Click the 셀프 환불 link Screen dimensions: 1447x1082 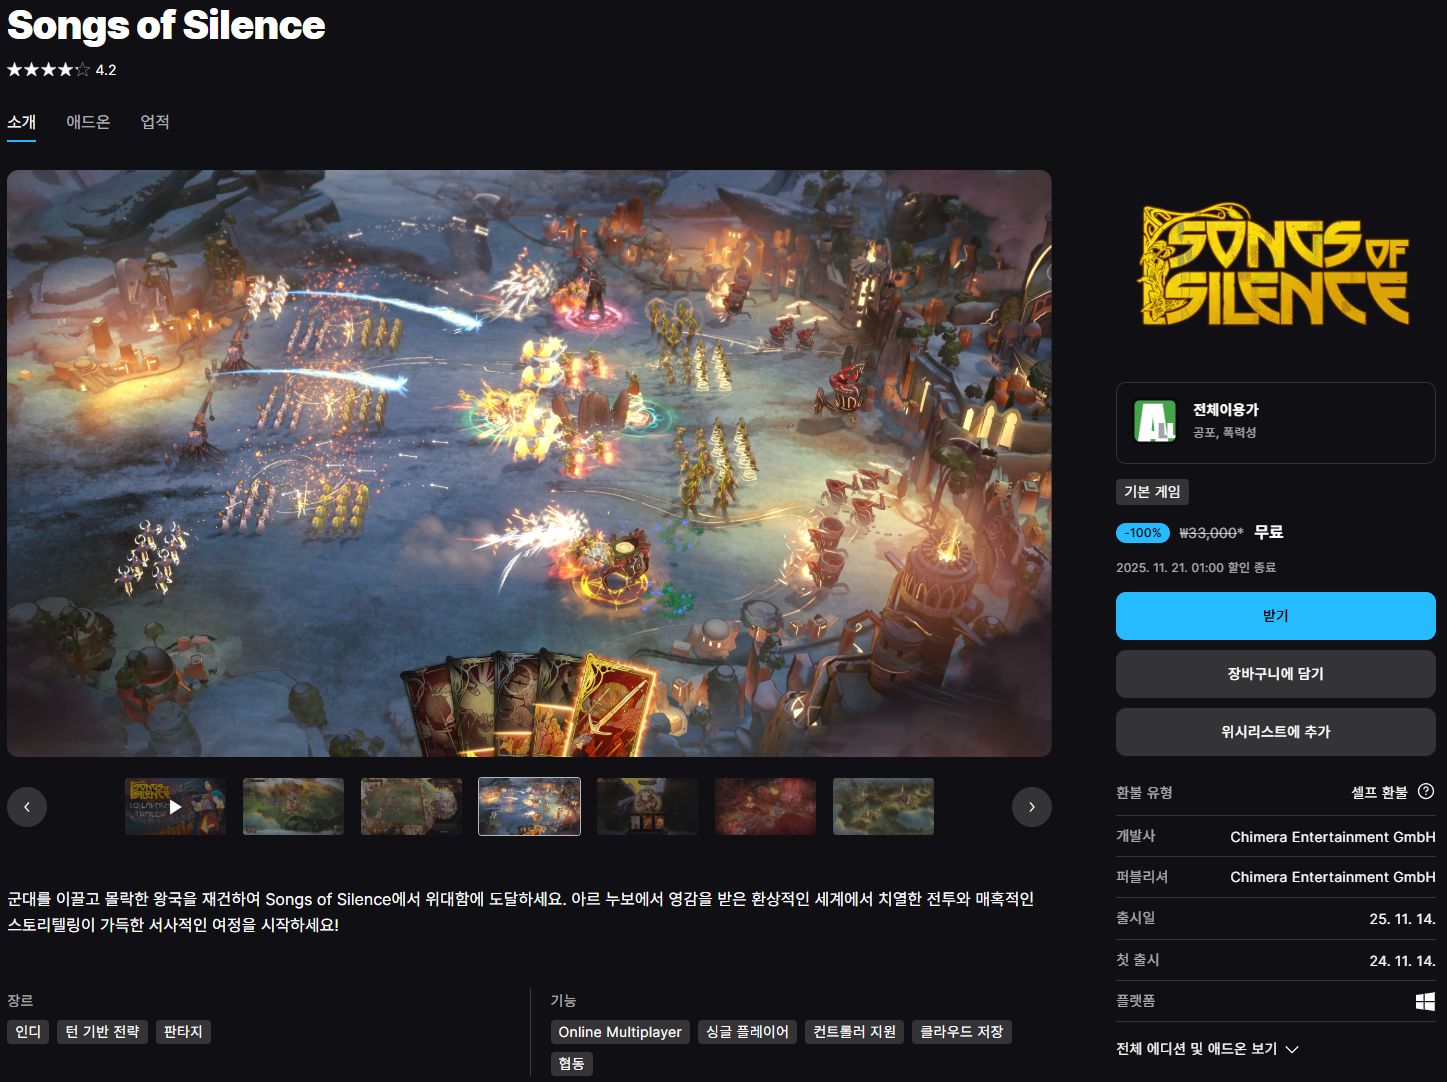point(1379,792)
